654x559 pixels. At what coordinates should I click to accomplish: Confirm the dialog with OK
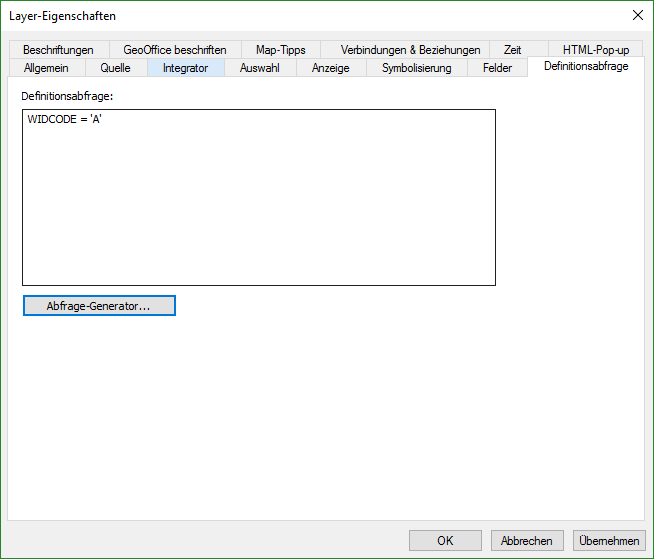[x=445, y=541]
